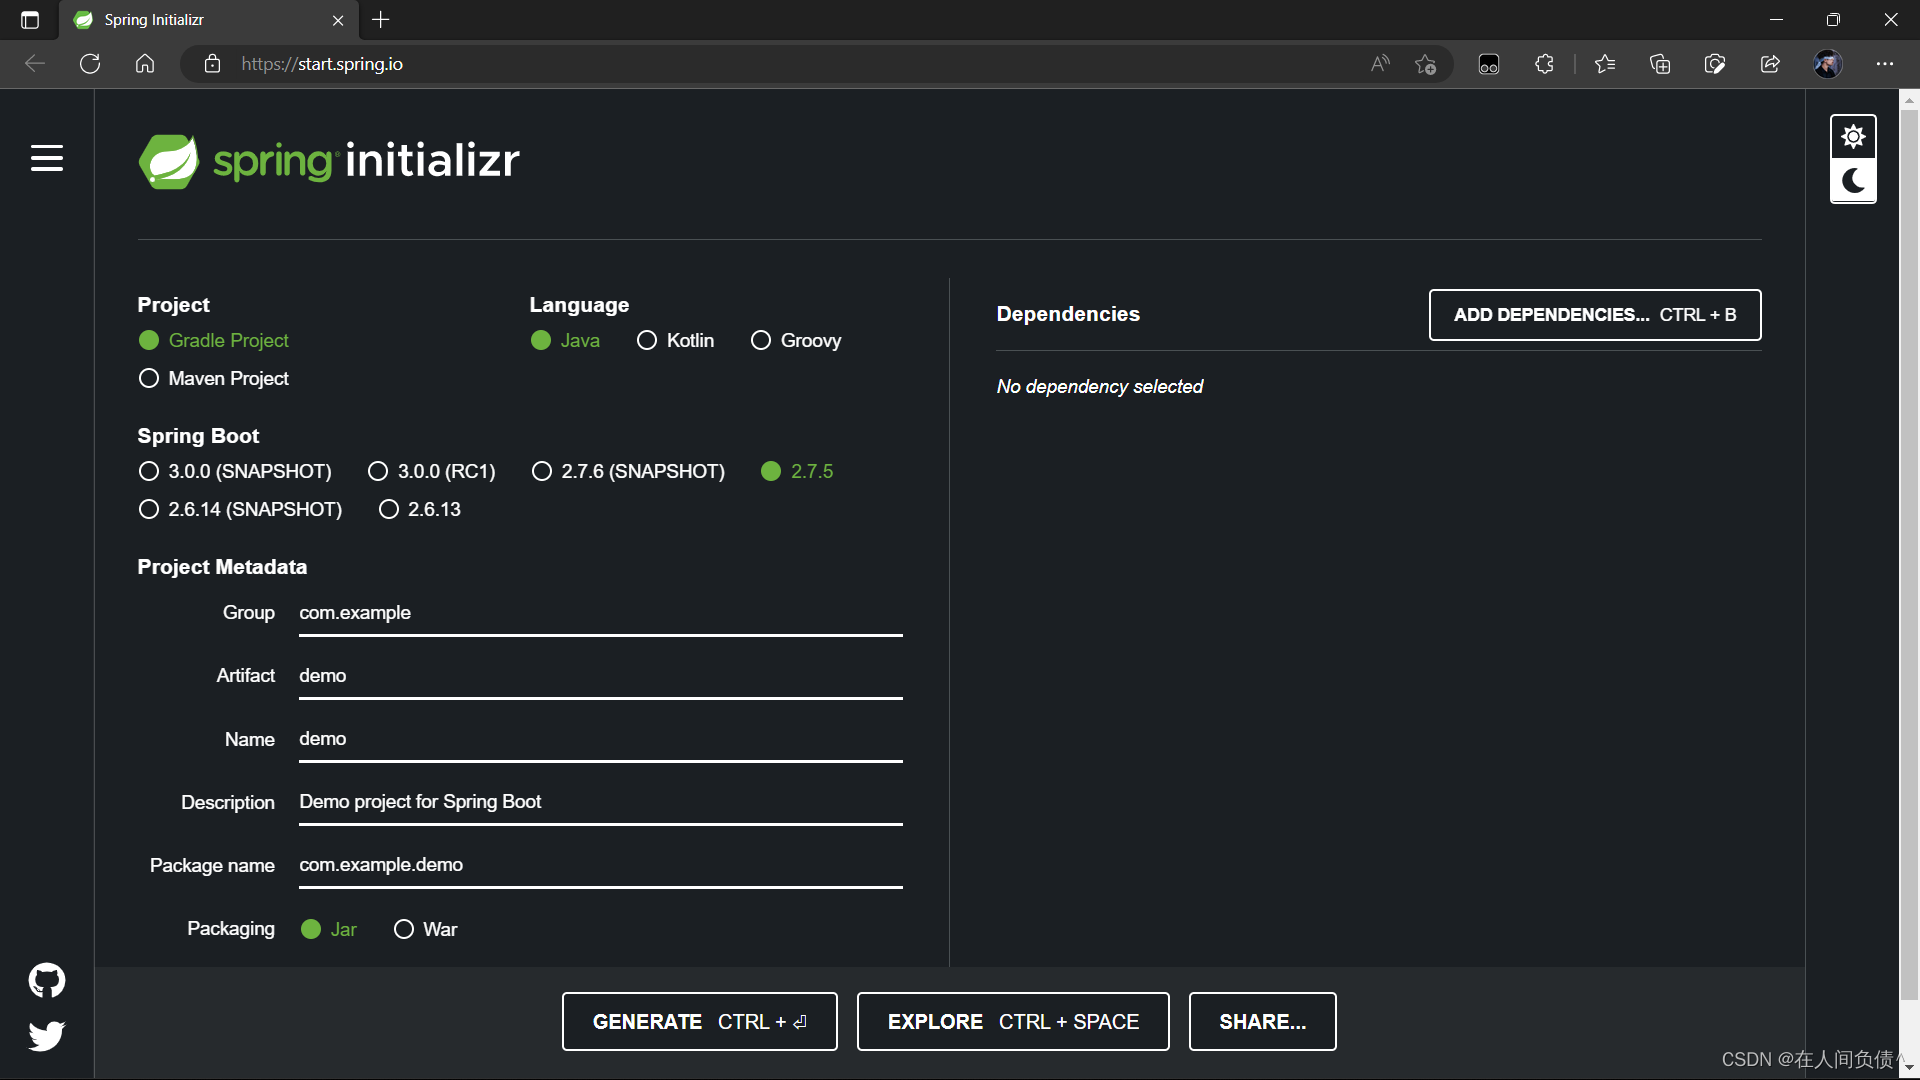Click 'No dependency selected' text
The width and height of the screenshot is (1920, 1080).
[1100, 387]
